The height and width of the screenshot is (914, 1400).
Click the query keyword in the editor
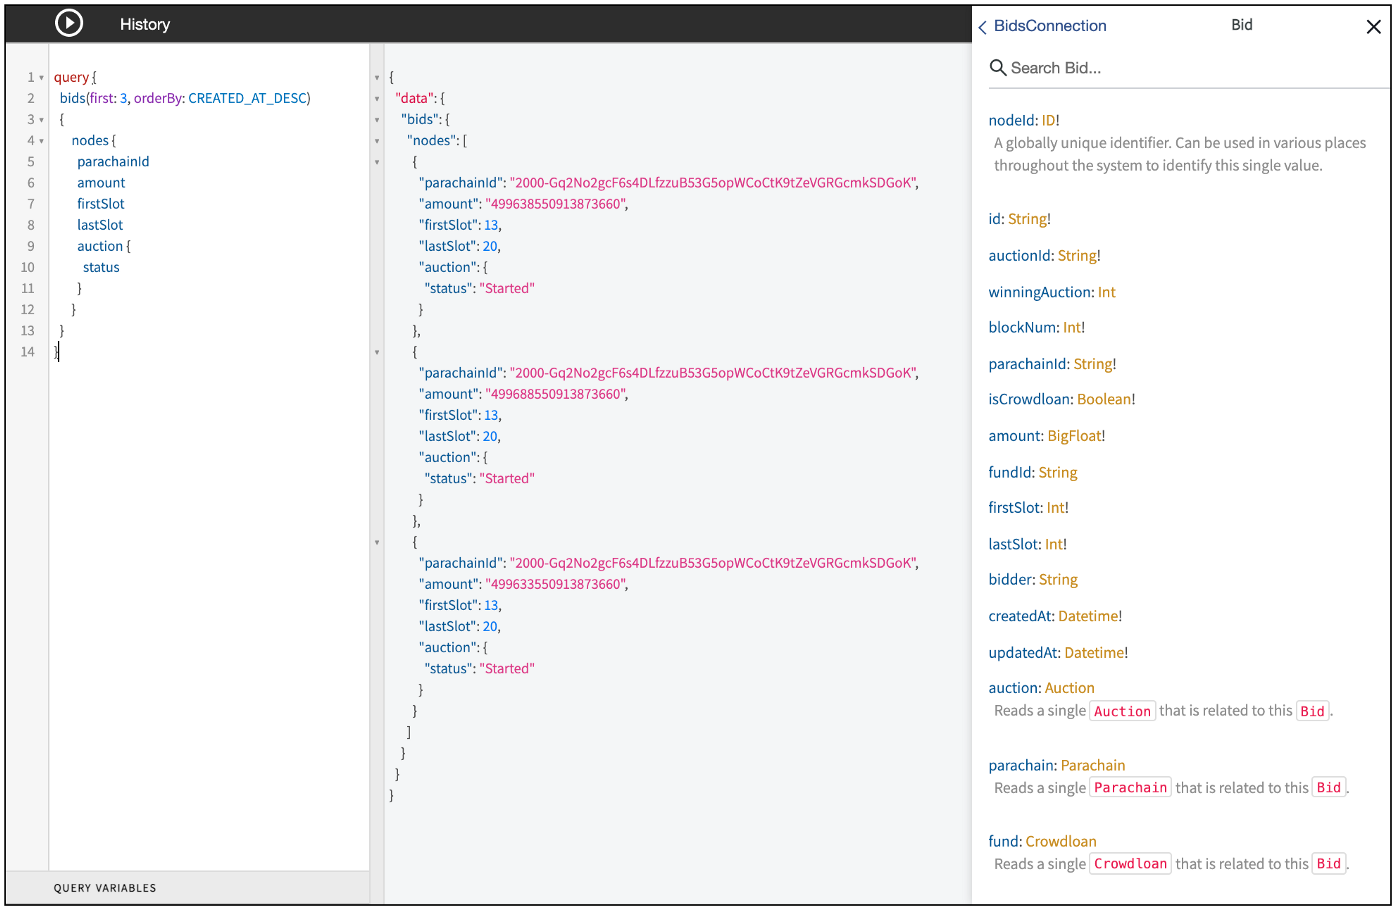click(71, 77)
